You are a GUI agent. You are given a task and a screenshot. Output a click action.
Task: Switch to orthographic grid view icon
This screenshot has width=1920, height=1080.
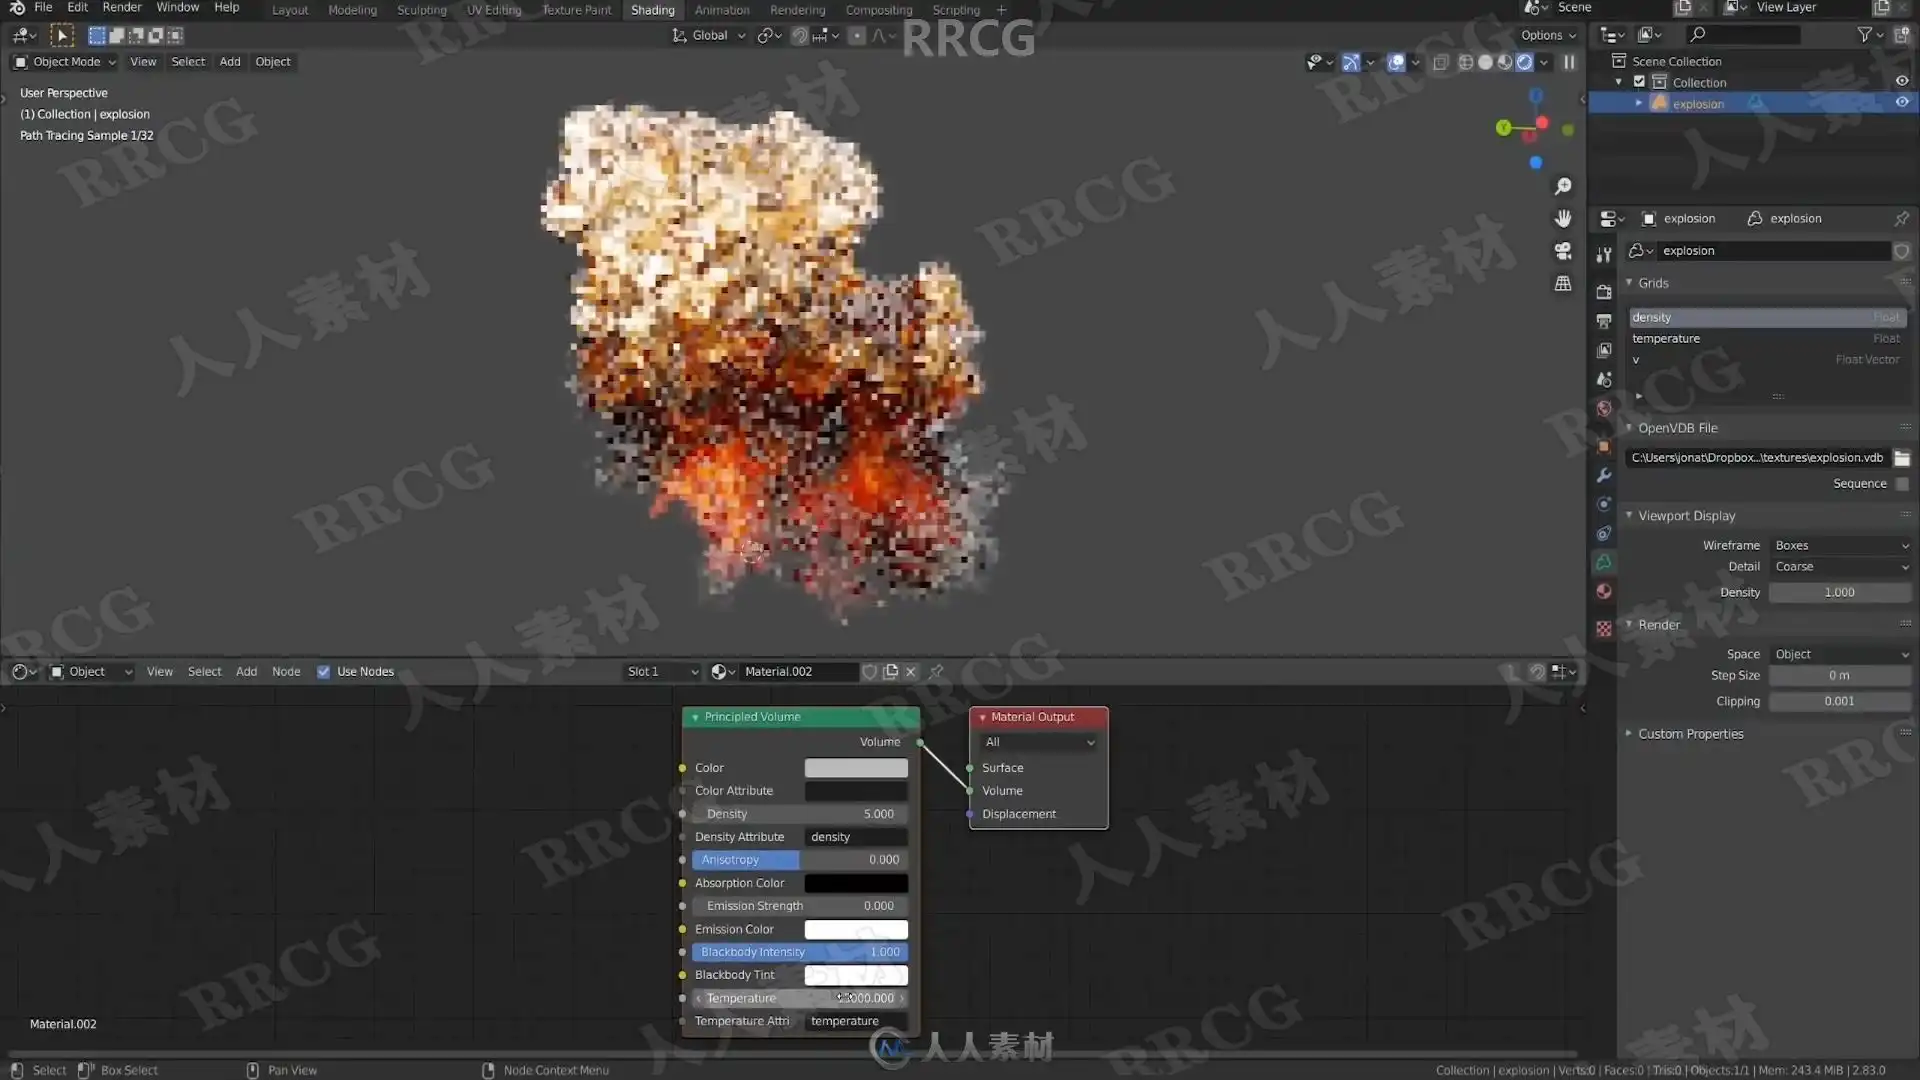coord(1563,284)
